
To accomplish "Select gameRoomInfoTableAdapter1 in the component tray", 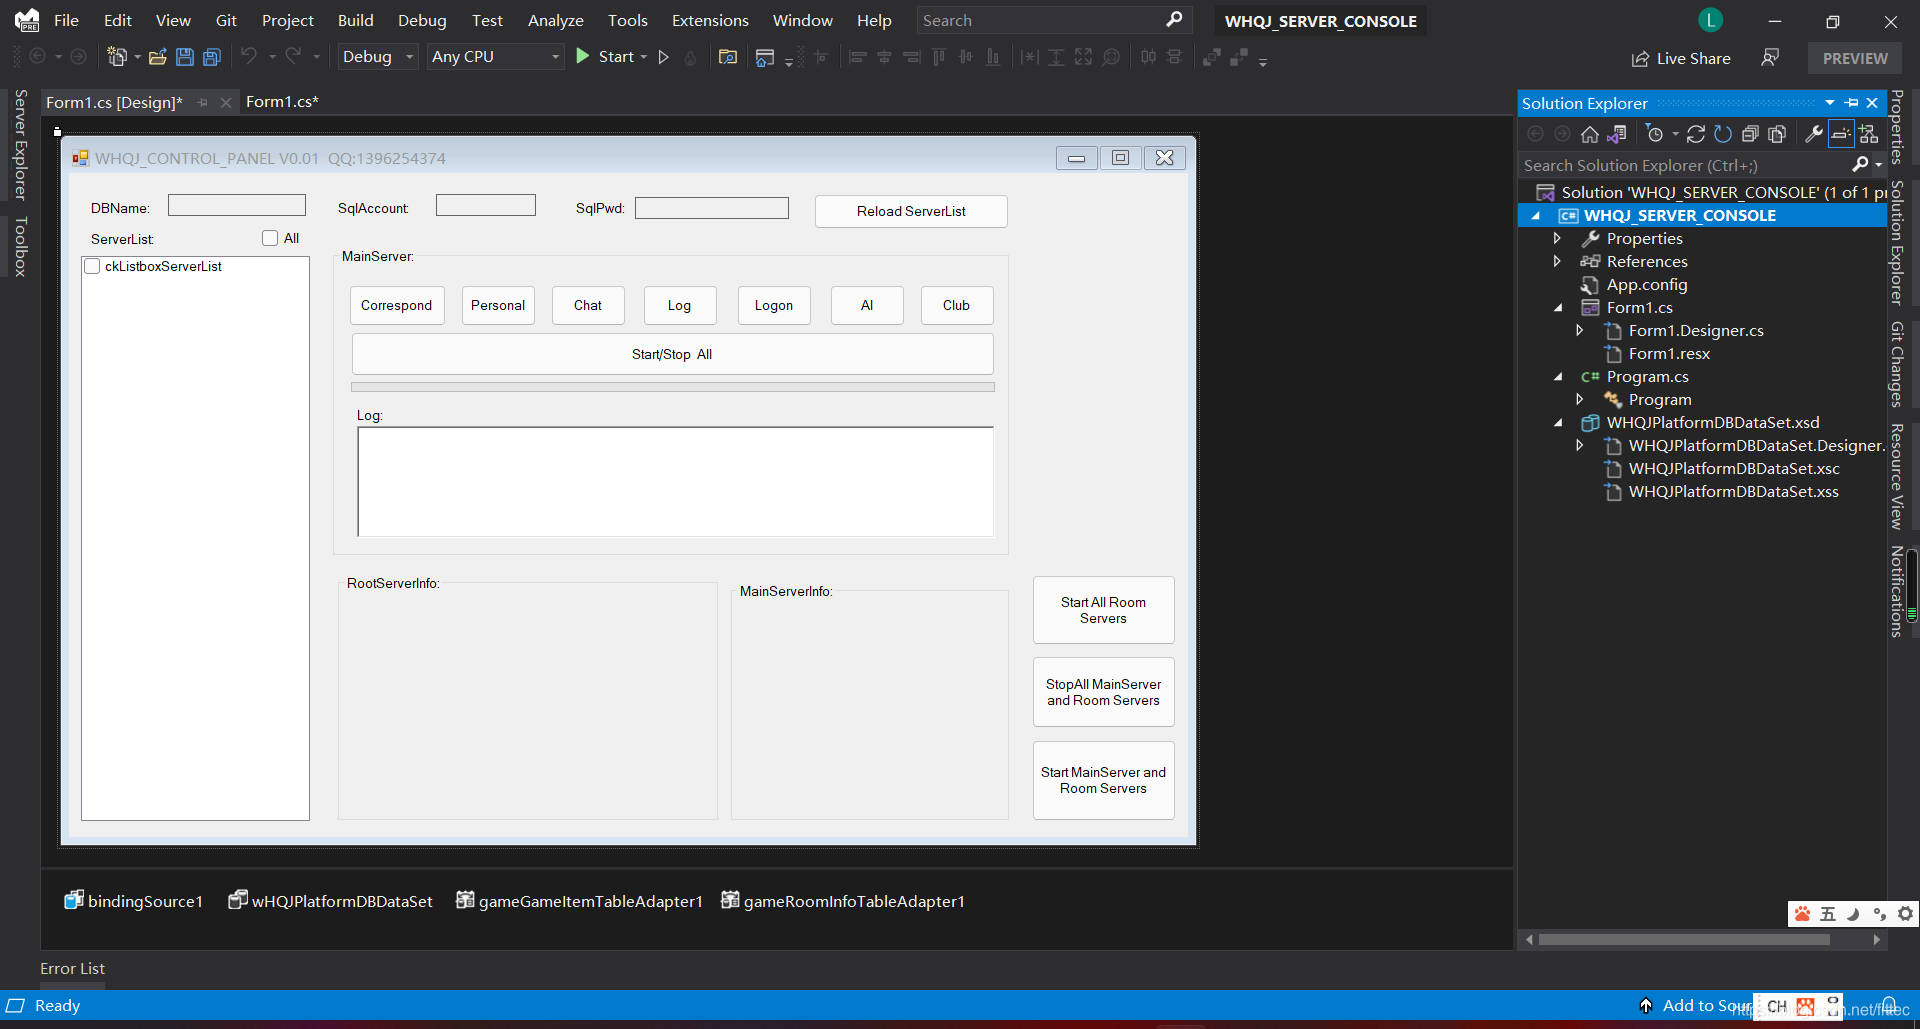I will tap(843, 901).
